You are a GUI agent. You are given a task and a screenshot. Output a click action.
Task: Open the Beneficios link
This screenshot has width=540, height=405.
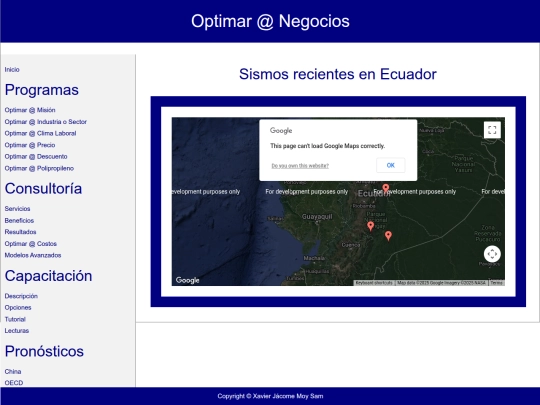[19, 220]
